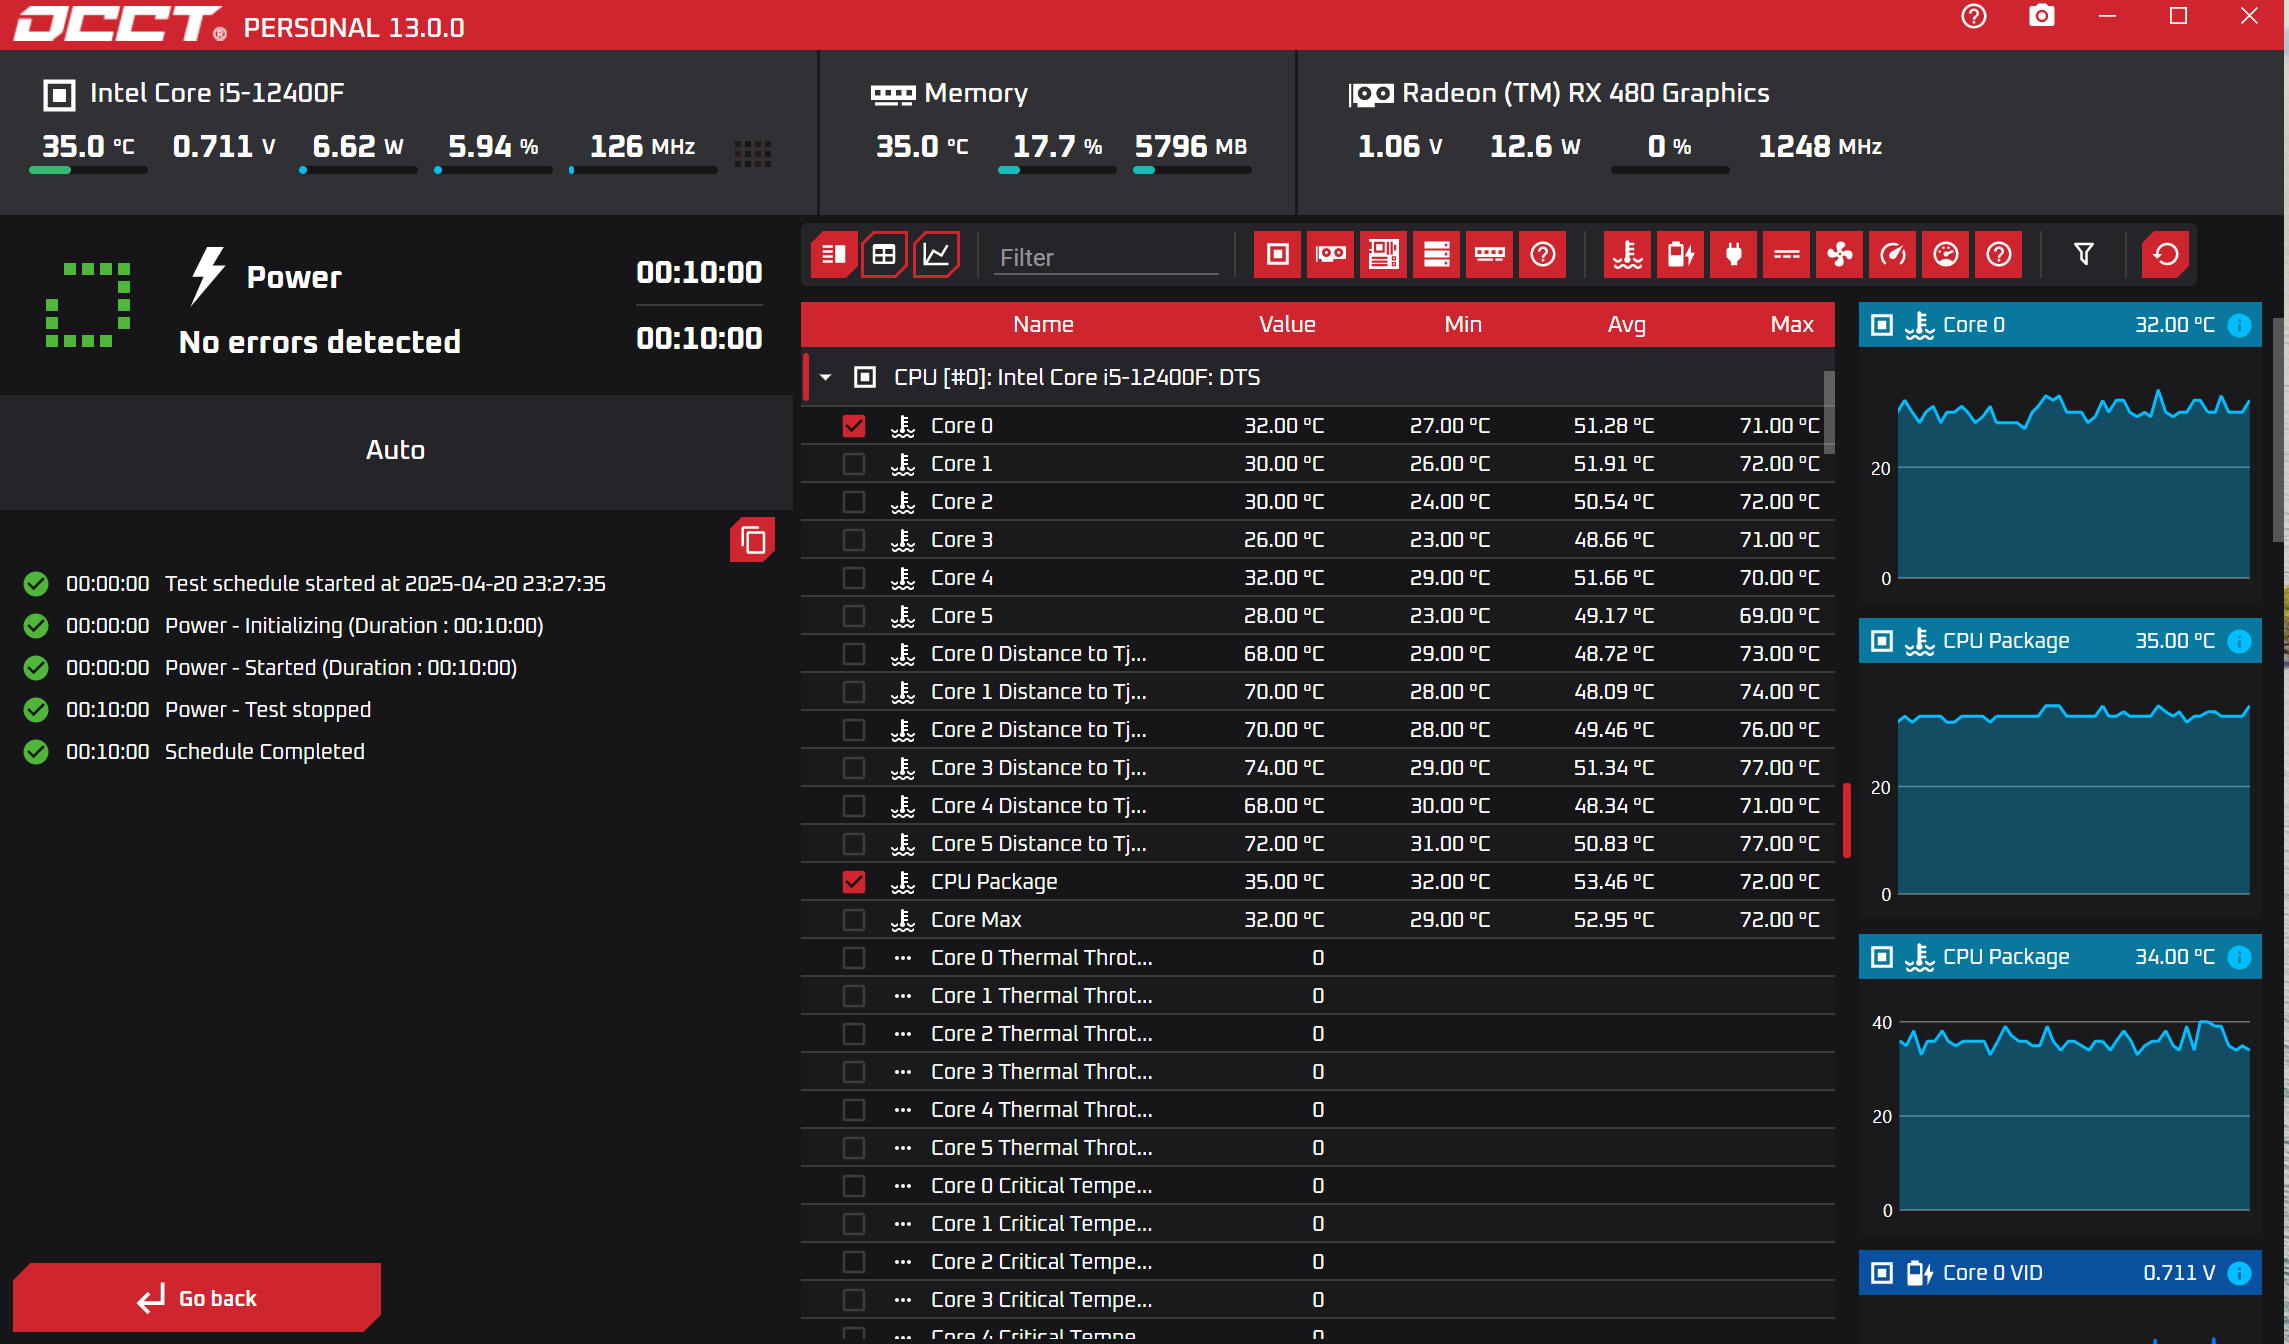The height and width of the screenshot is (1344, 2289).
Task: Check the Core 3 checkbox
Action: pyautogui.click(x=853, y=540)
